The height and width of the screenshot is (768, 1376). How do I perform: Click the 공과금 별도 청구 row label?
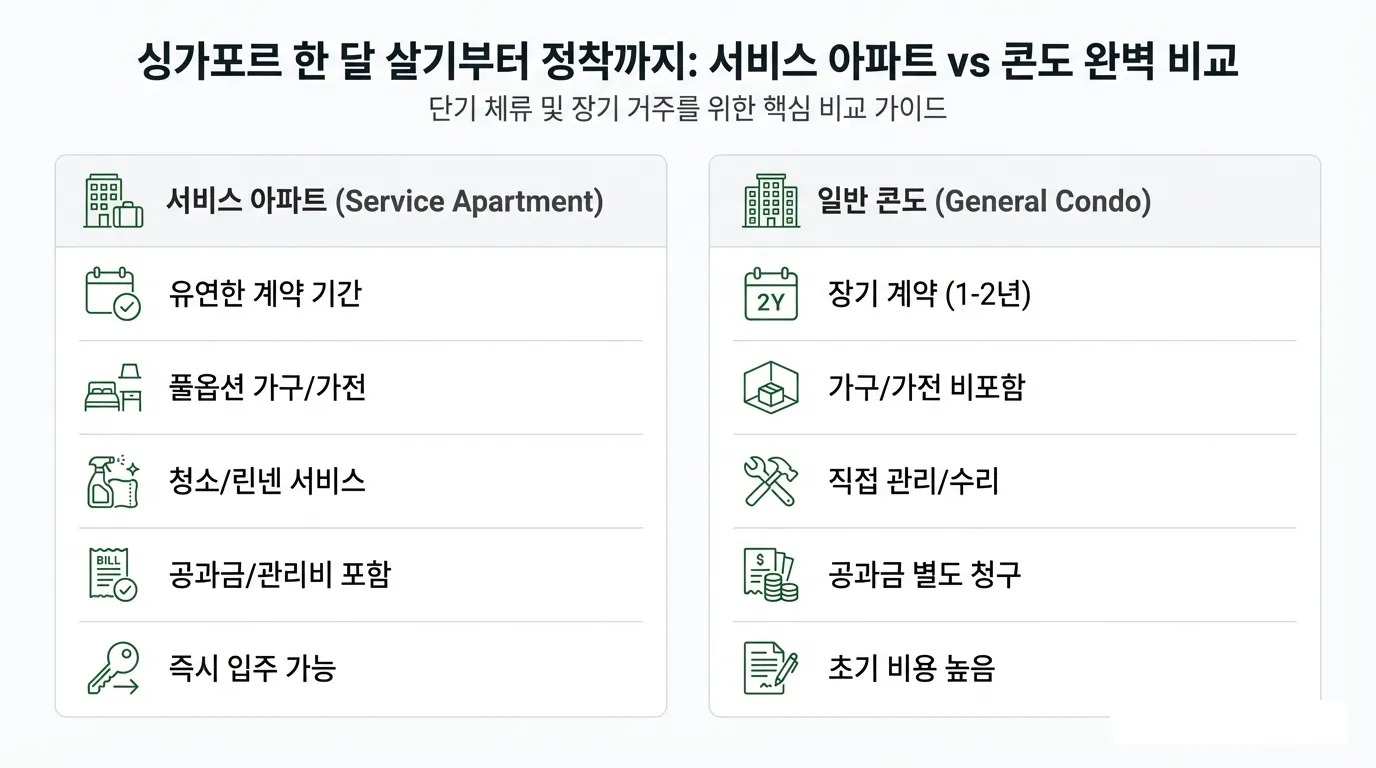click(924, 574)
